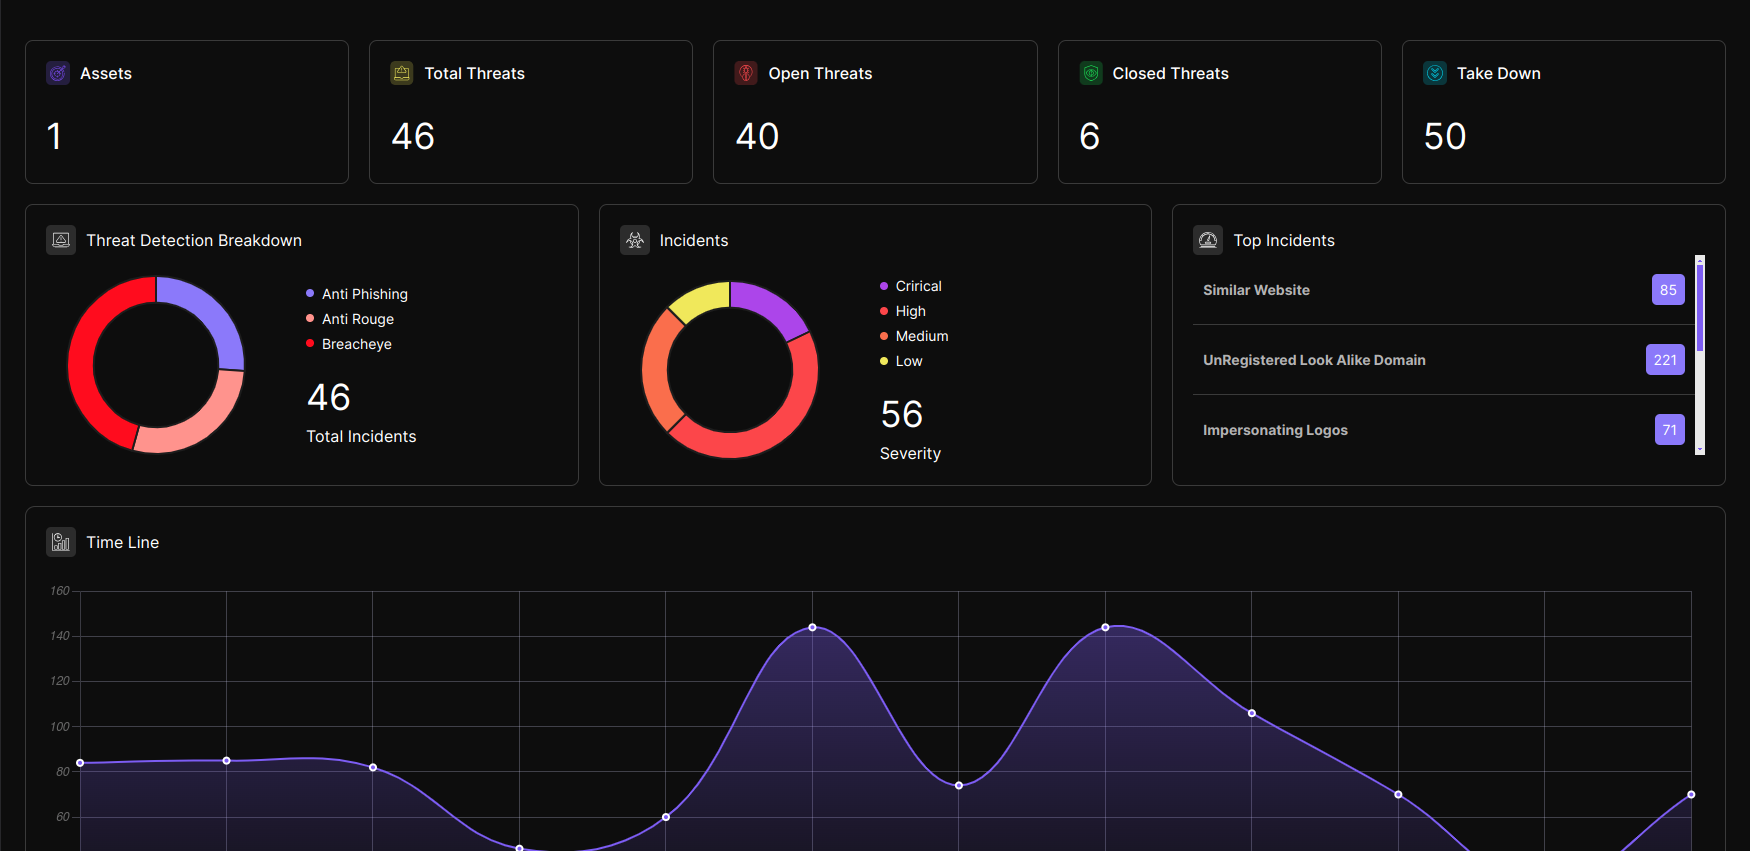
Task: Click the Open Threats red icon
Action: [746, 73]
